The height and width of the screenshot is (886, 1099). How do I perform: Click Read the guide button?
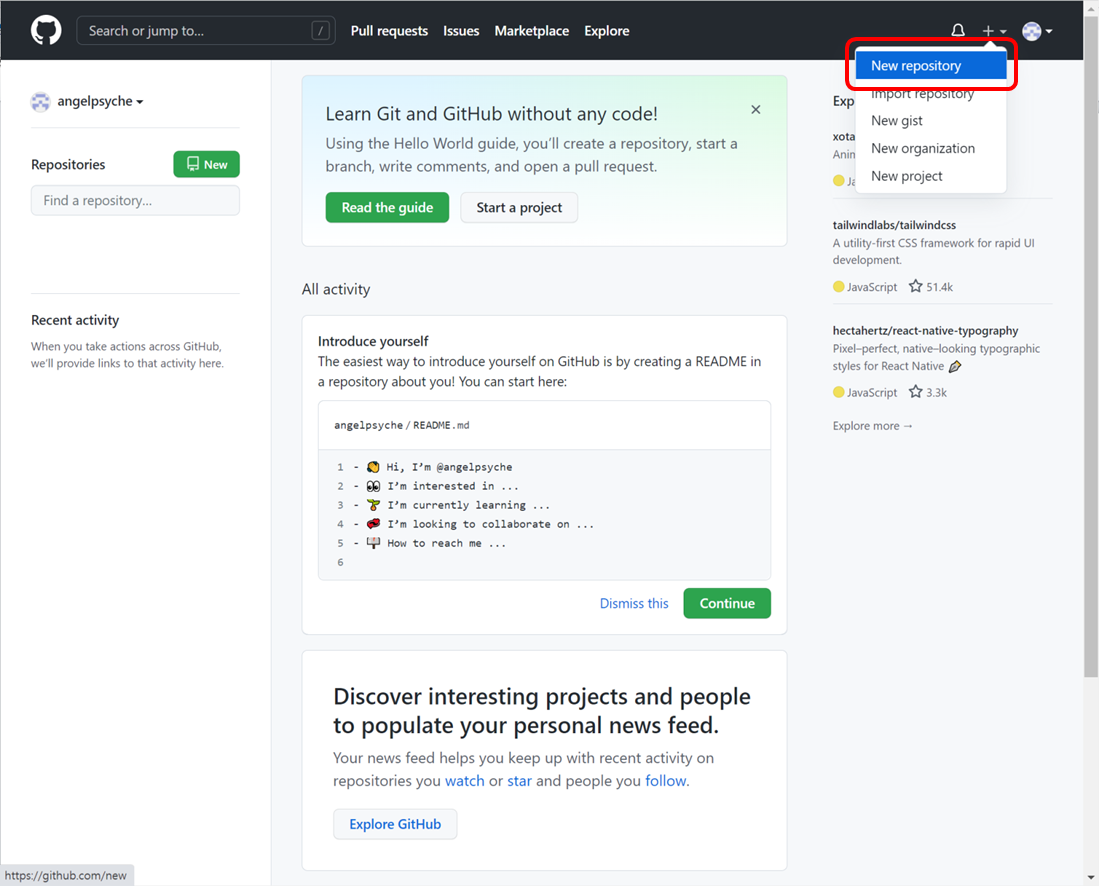387,207
